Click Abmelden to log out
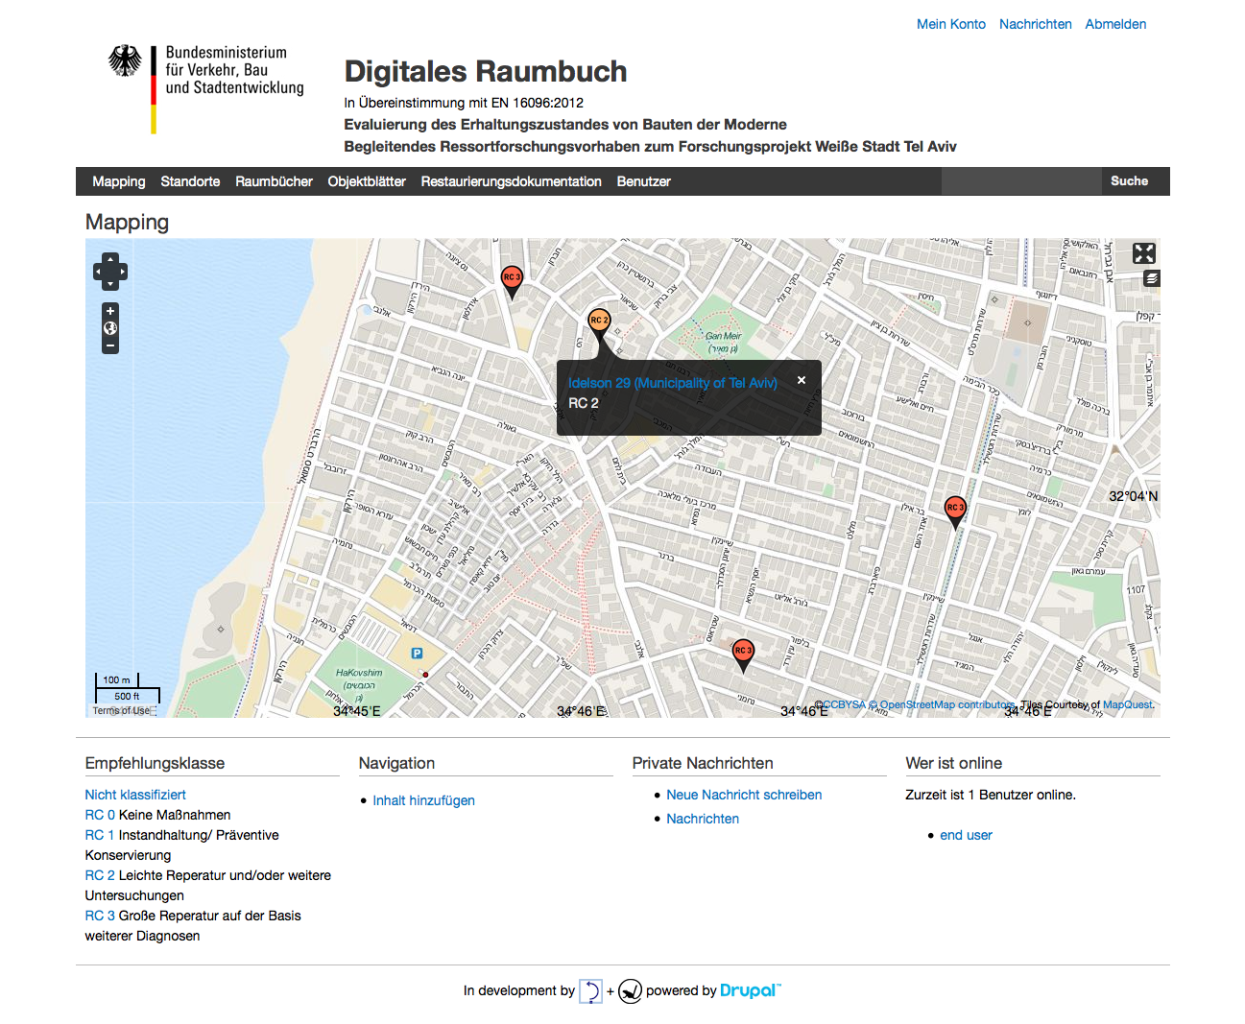 point(1115,24)
